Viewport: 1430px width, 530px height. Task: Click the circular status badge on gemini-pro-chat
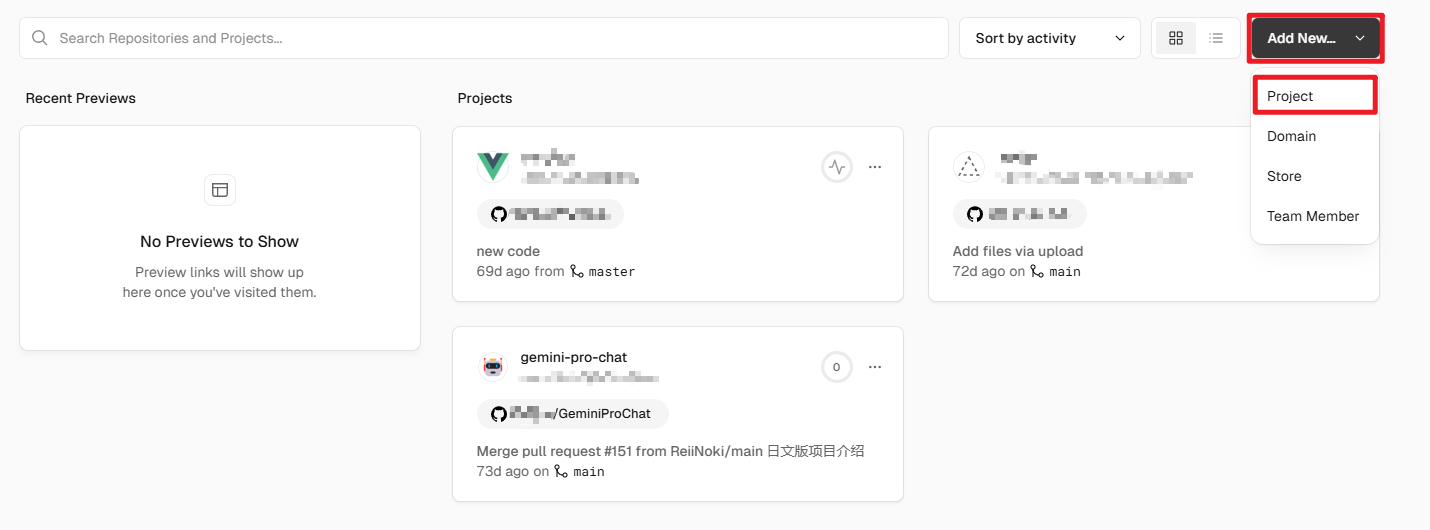[x=837, y=367]
